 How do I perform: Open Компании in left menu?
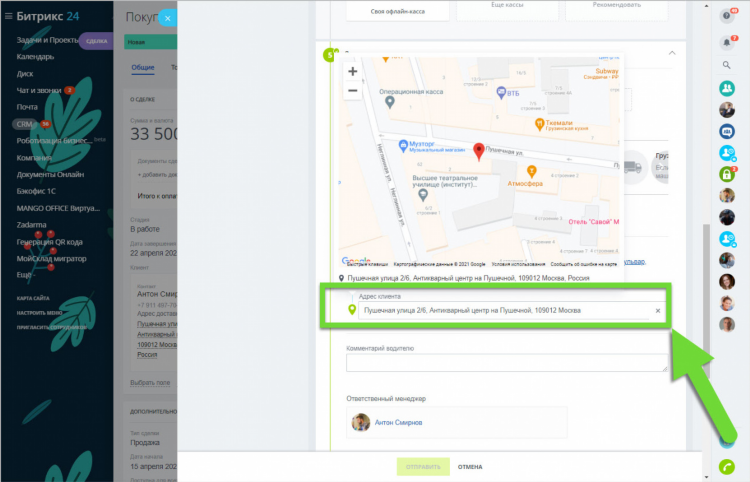pyautogui.click(x=34, y=158)
